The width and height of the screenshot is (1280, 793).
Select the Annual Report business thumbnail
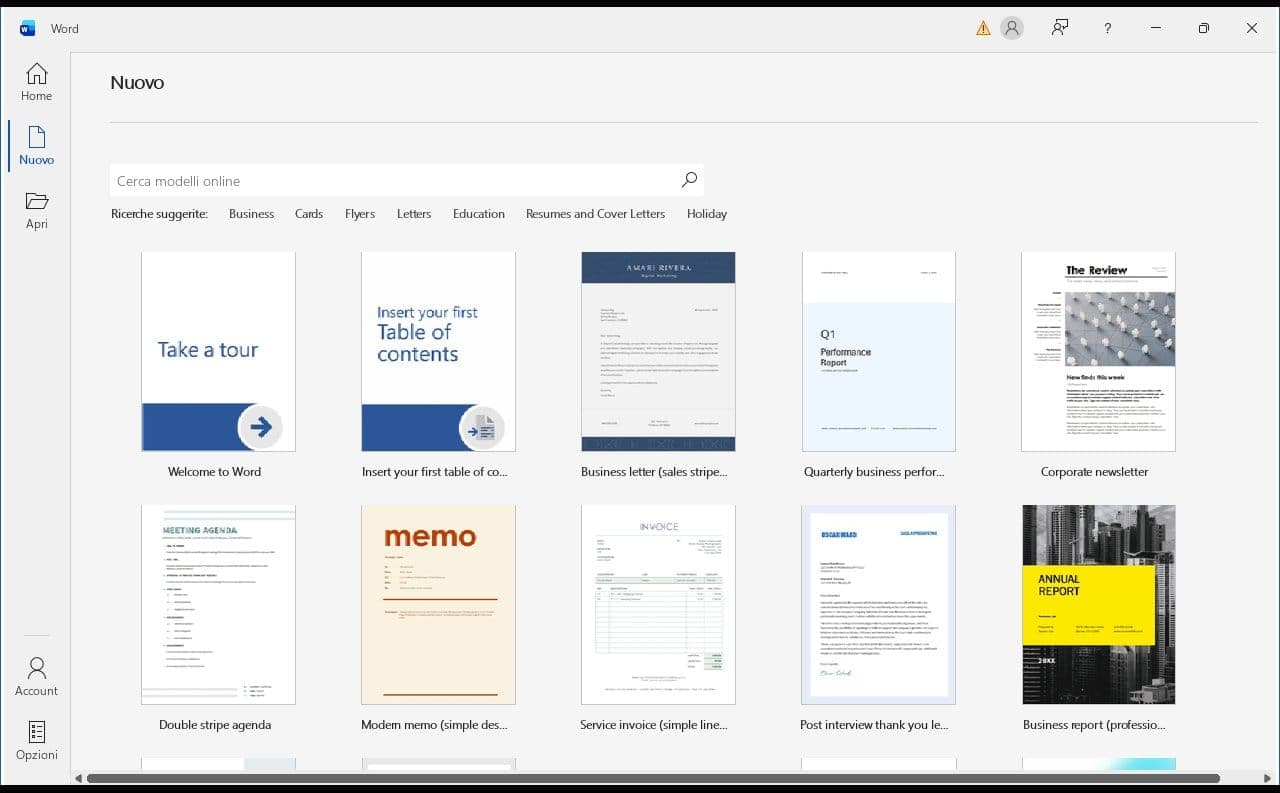tap(1098, 605)
